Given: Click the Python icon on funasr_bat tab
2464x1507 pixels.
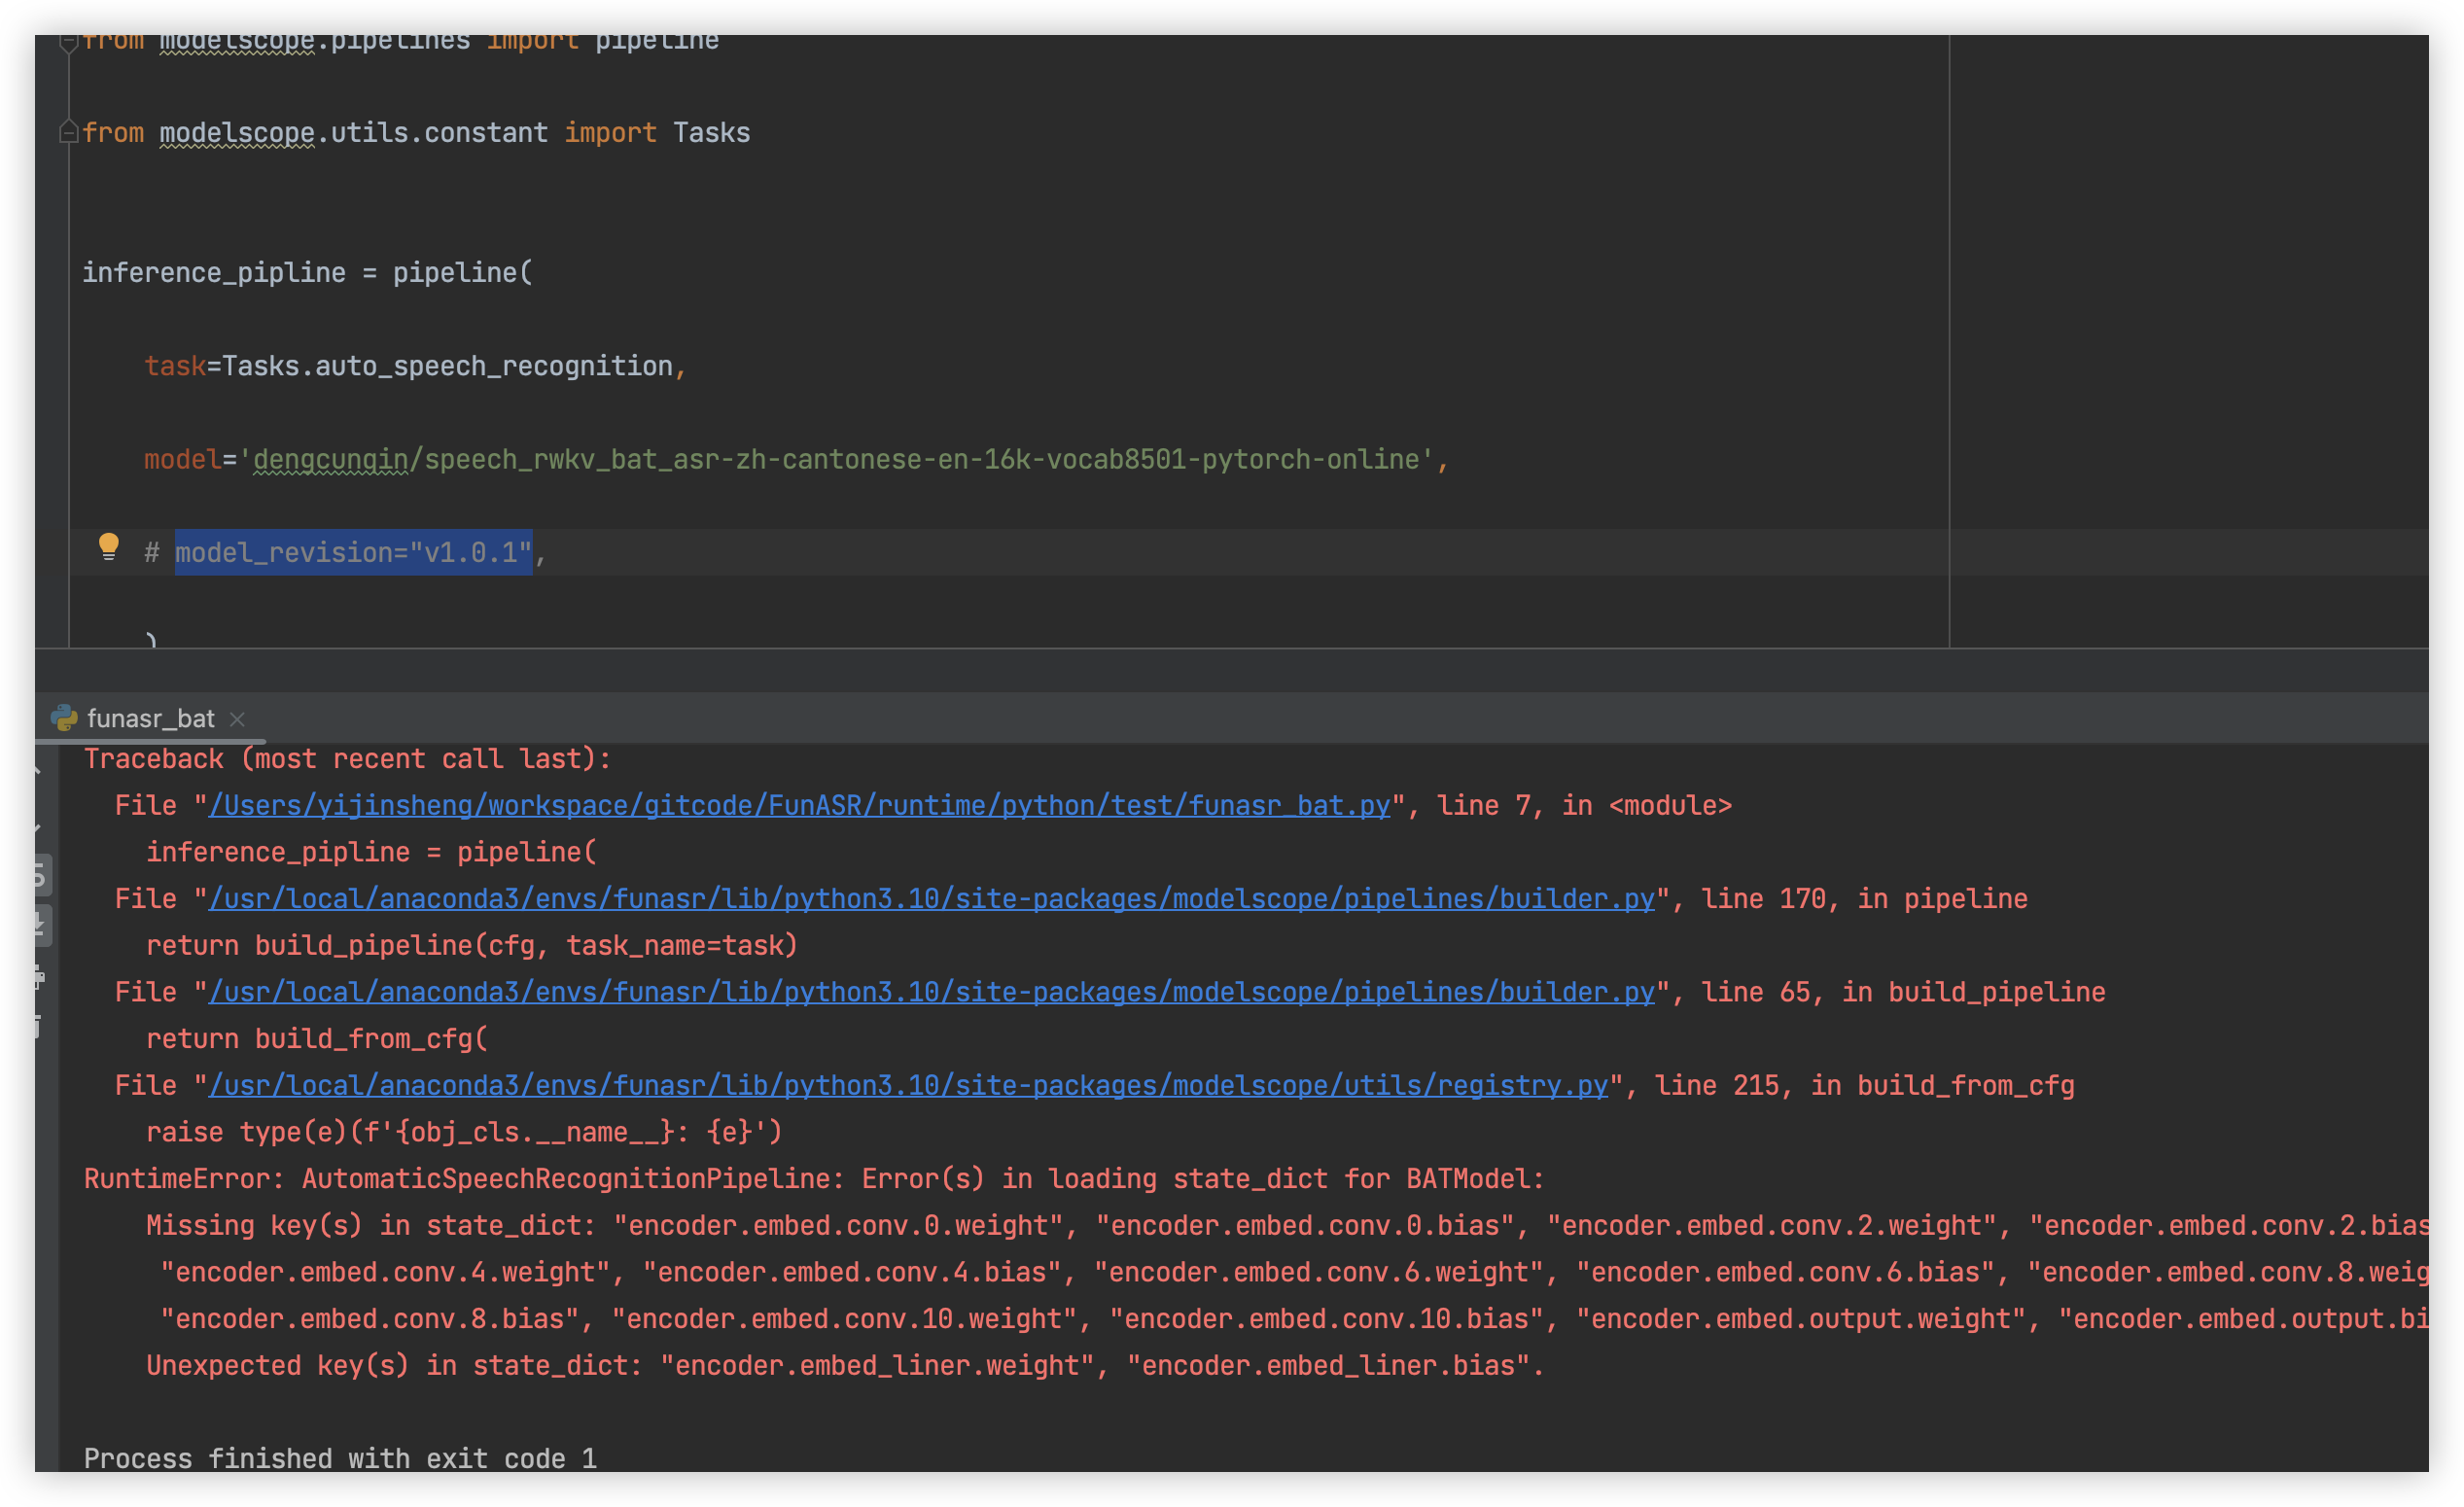Looking at the screenshot, I should click(64, 718).
